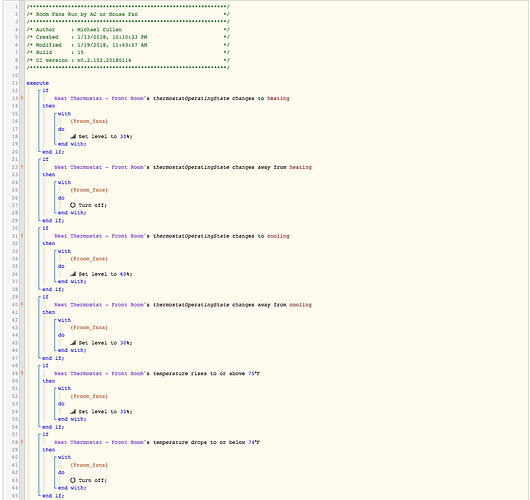This screenshot has height=500, width=530.
Task: Click lightning trigger icon on line 13
Action: [22, 98]
